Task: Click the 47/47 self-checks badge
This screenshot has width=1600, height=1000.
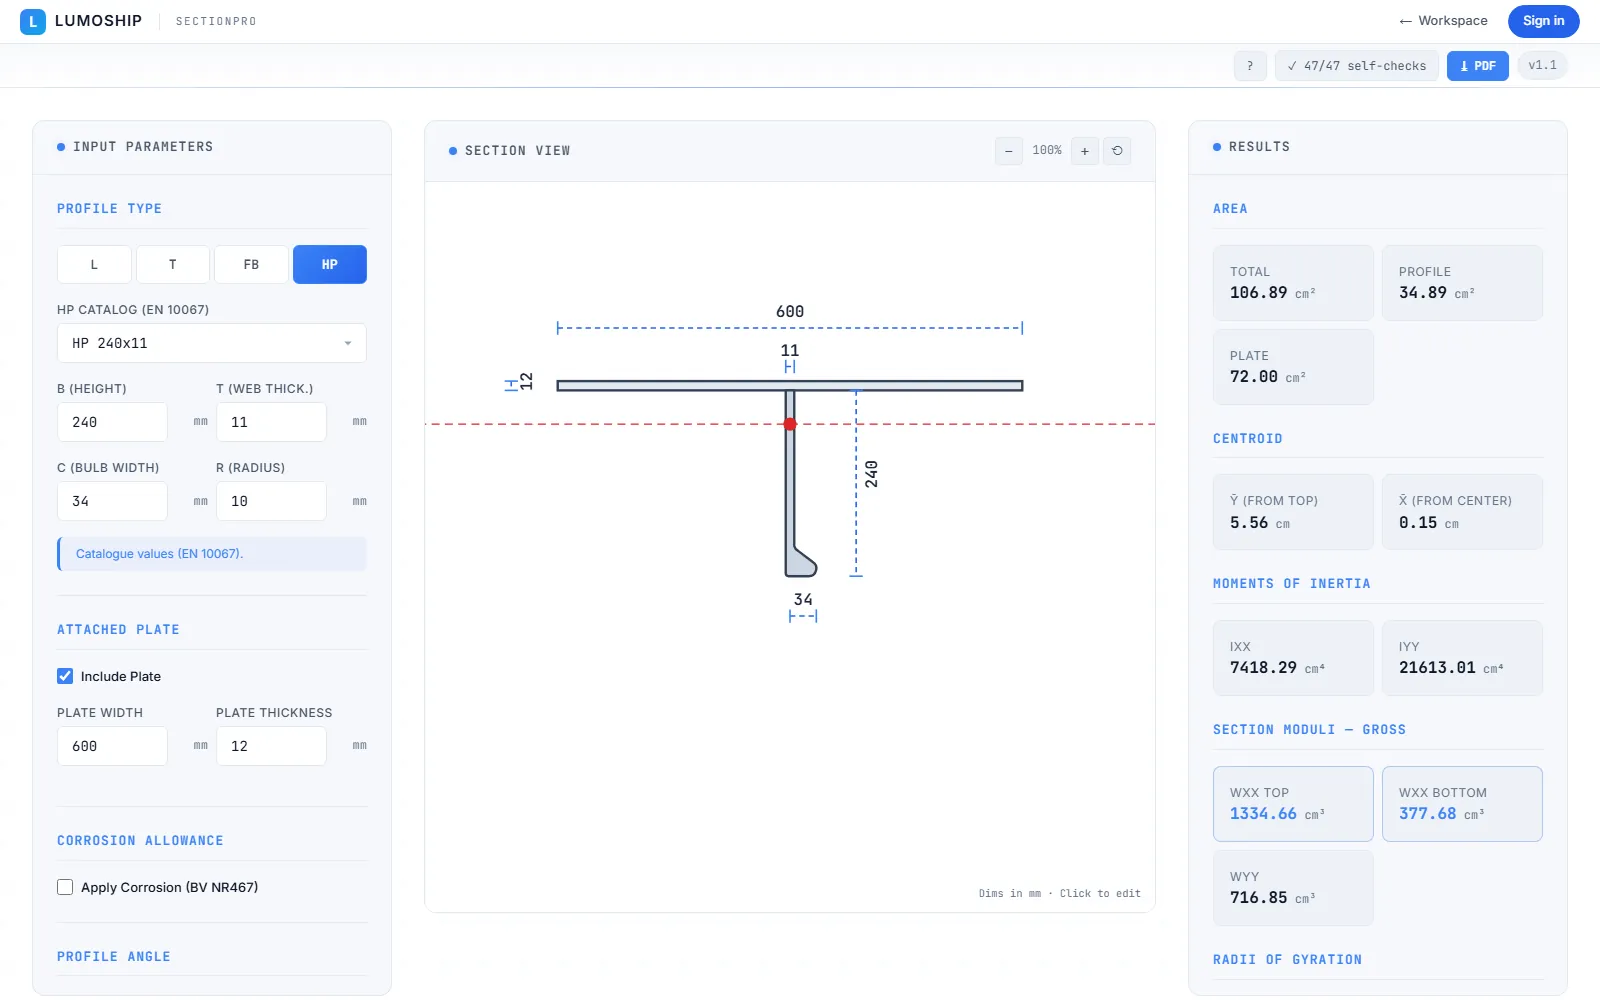Action: coord(1357,66)
